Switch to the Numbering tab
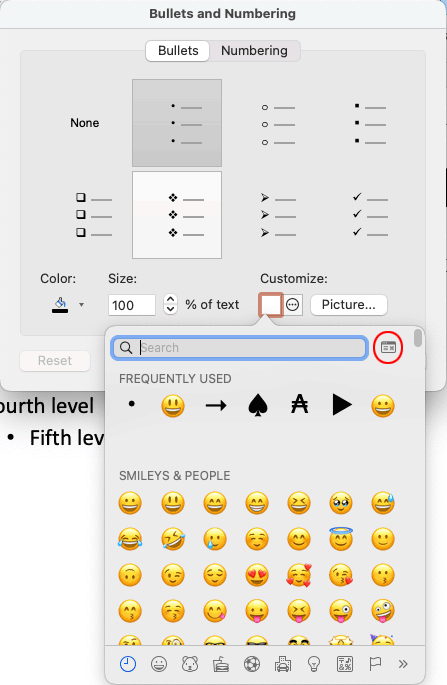447x685 pixels. pyautogui.click(x=254, y=51)
